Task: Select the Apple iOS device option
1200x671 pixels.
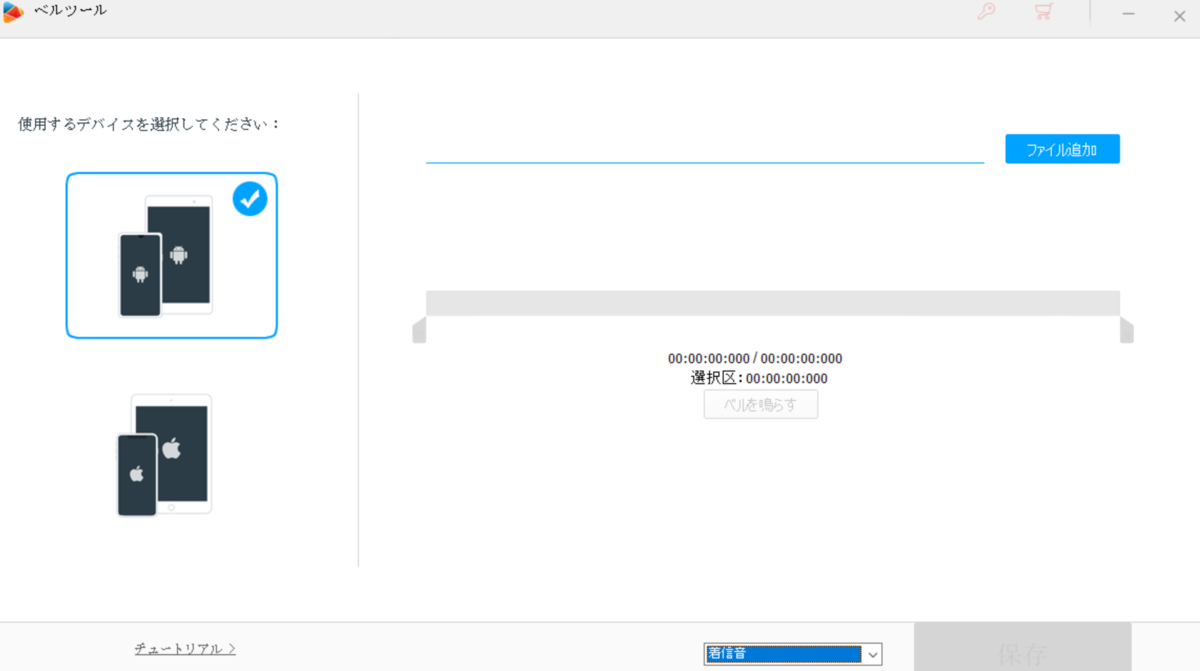Action: pyautogui.click(x=165, y=455)
